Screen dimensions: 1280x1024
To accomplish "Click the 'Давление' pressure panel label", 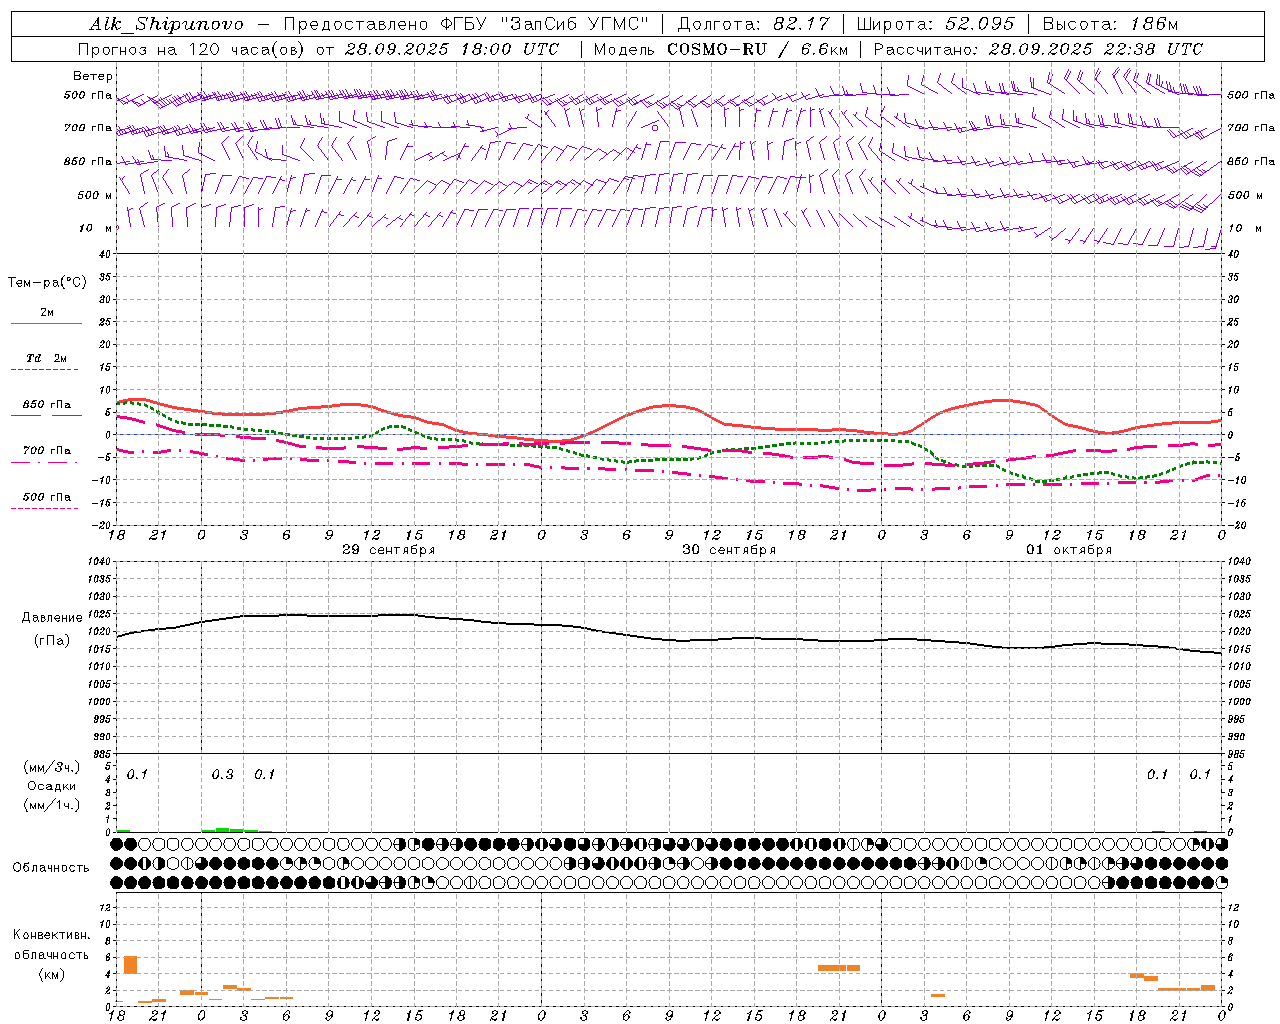I will click(52, 618).
